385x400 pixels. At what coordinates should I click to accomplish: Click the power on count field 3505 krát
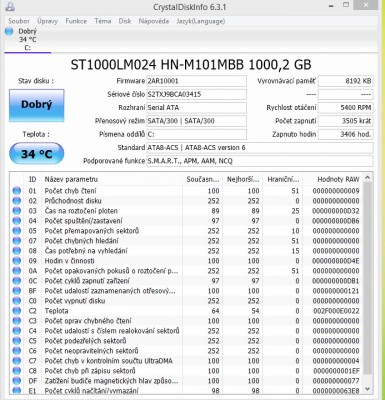346,121
